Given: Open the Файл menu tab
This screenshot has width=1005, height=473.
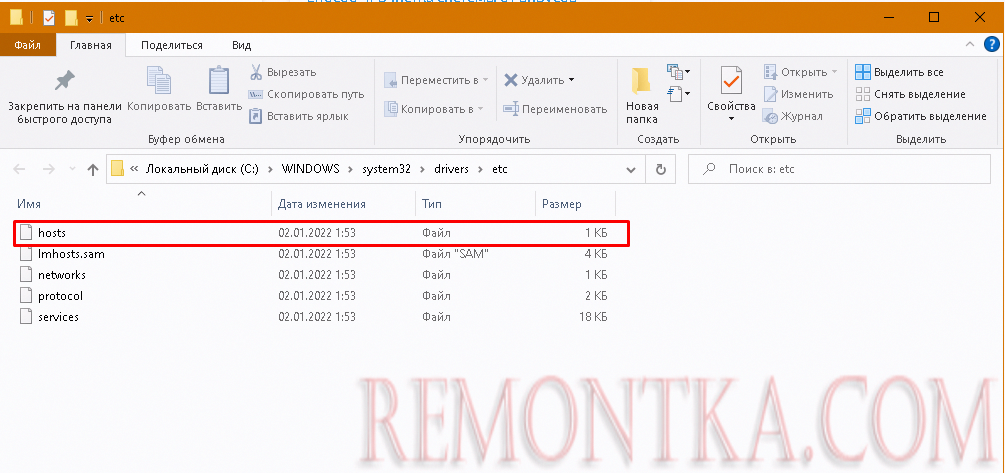Looking at the screenshot, I should pos(28,46).
